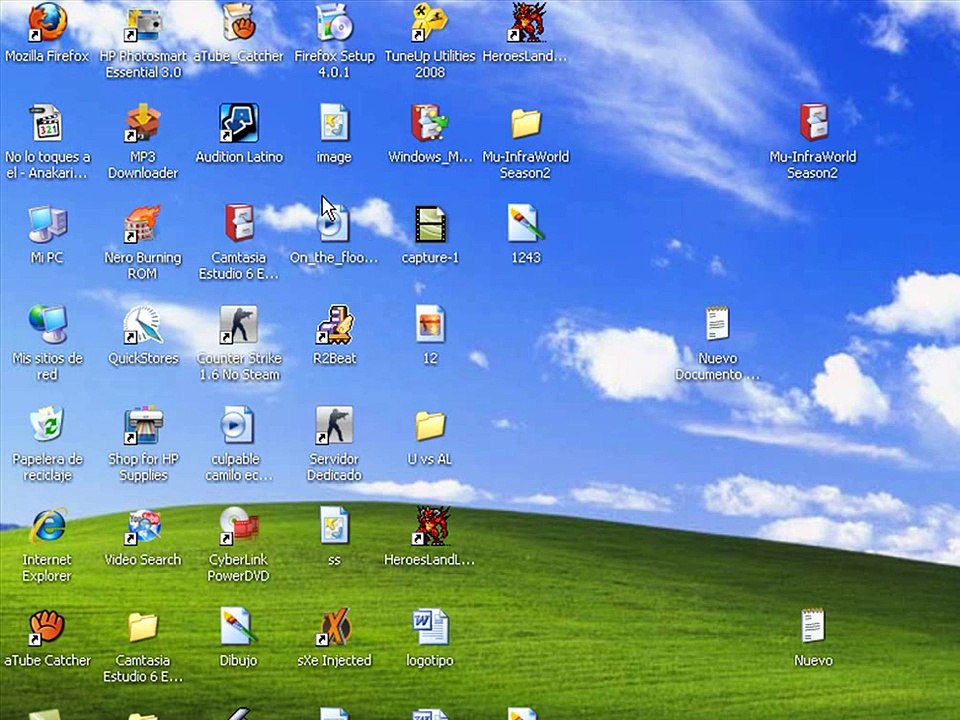Image resolution: width=960 pixels, height=720 pixels.
Task: Open the U vs AL folder
Action: (x=430, y=426)
